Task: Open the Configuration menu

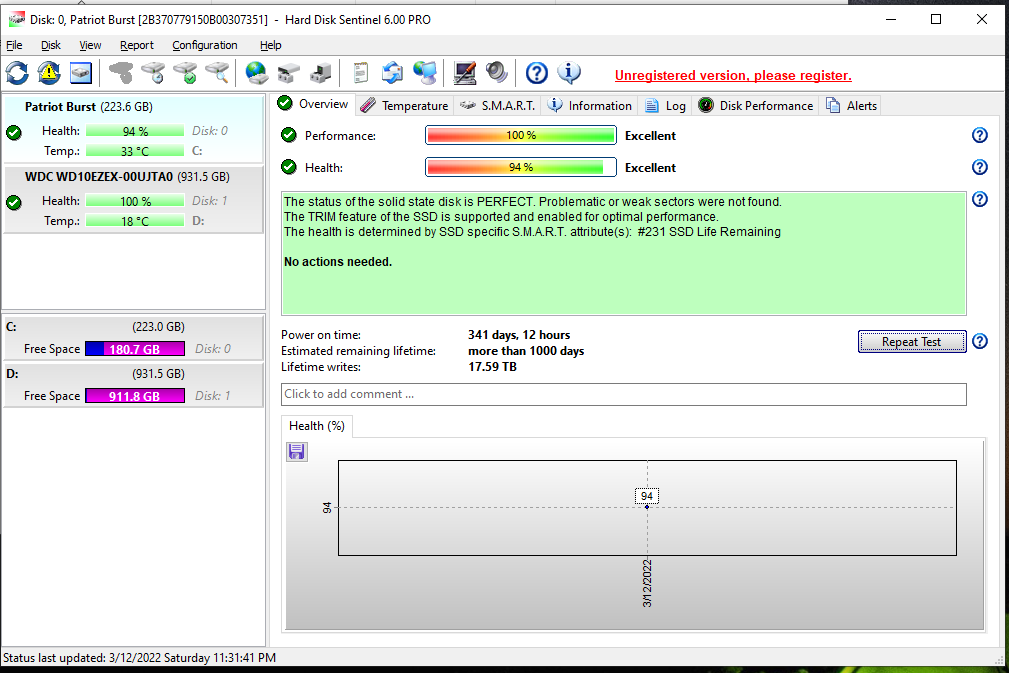Action: (205, 45)
